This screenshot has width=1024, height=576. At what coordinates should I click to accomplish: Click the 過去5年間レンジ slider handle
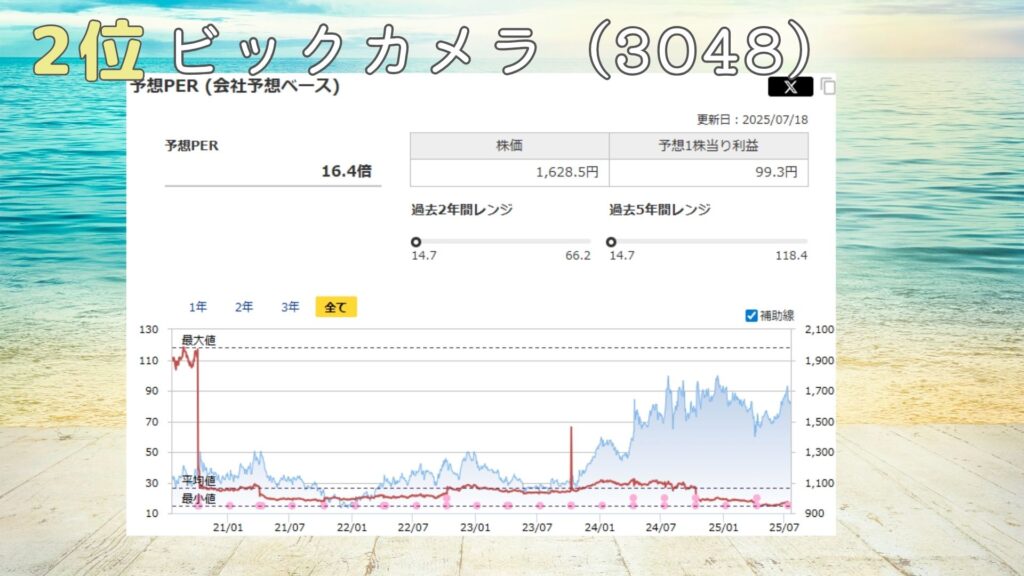(x=611, y=241)
